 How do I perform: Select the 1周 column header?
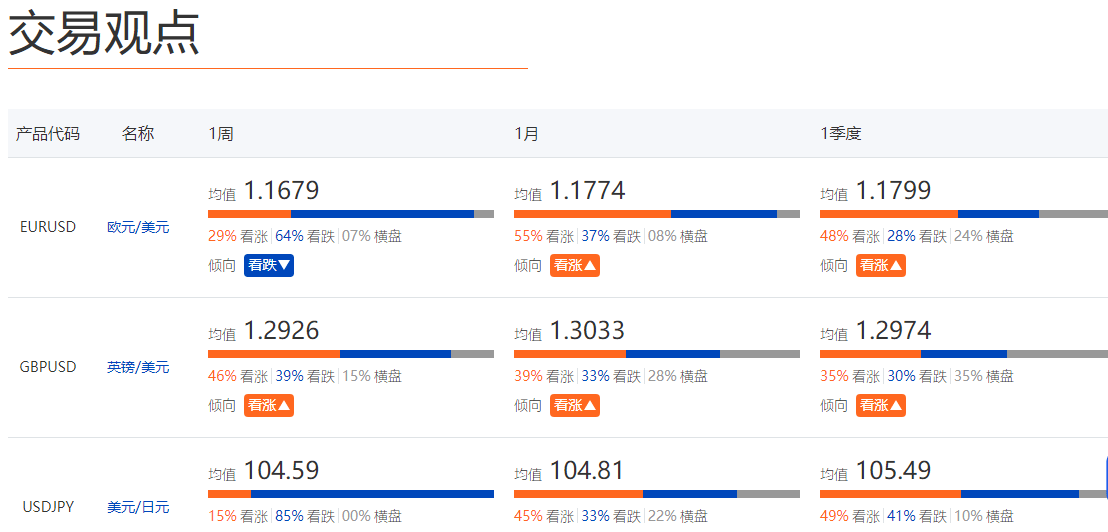(221, 133)
